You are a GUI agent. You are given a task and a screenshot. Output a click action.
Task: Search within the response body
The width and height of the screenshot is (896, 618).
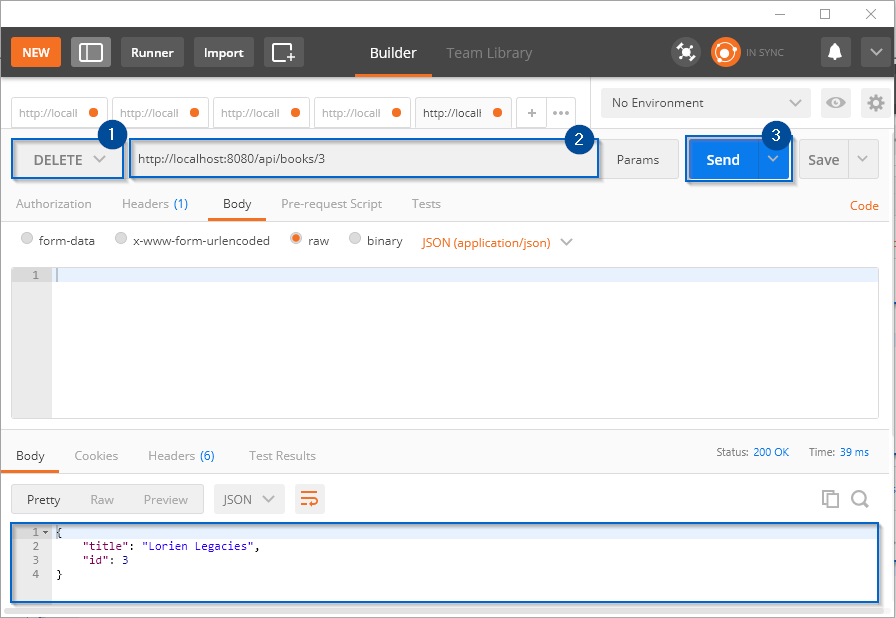click(x=860, y=499)
